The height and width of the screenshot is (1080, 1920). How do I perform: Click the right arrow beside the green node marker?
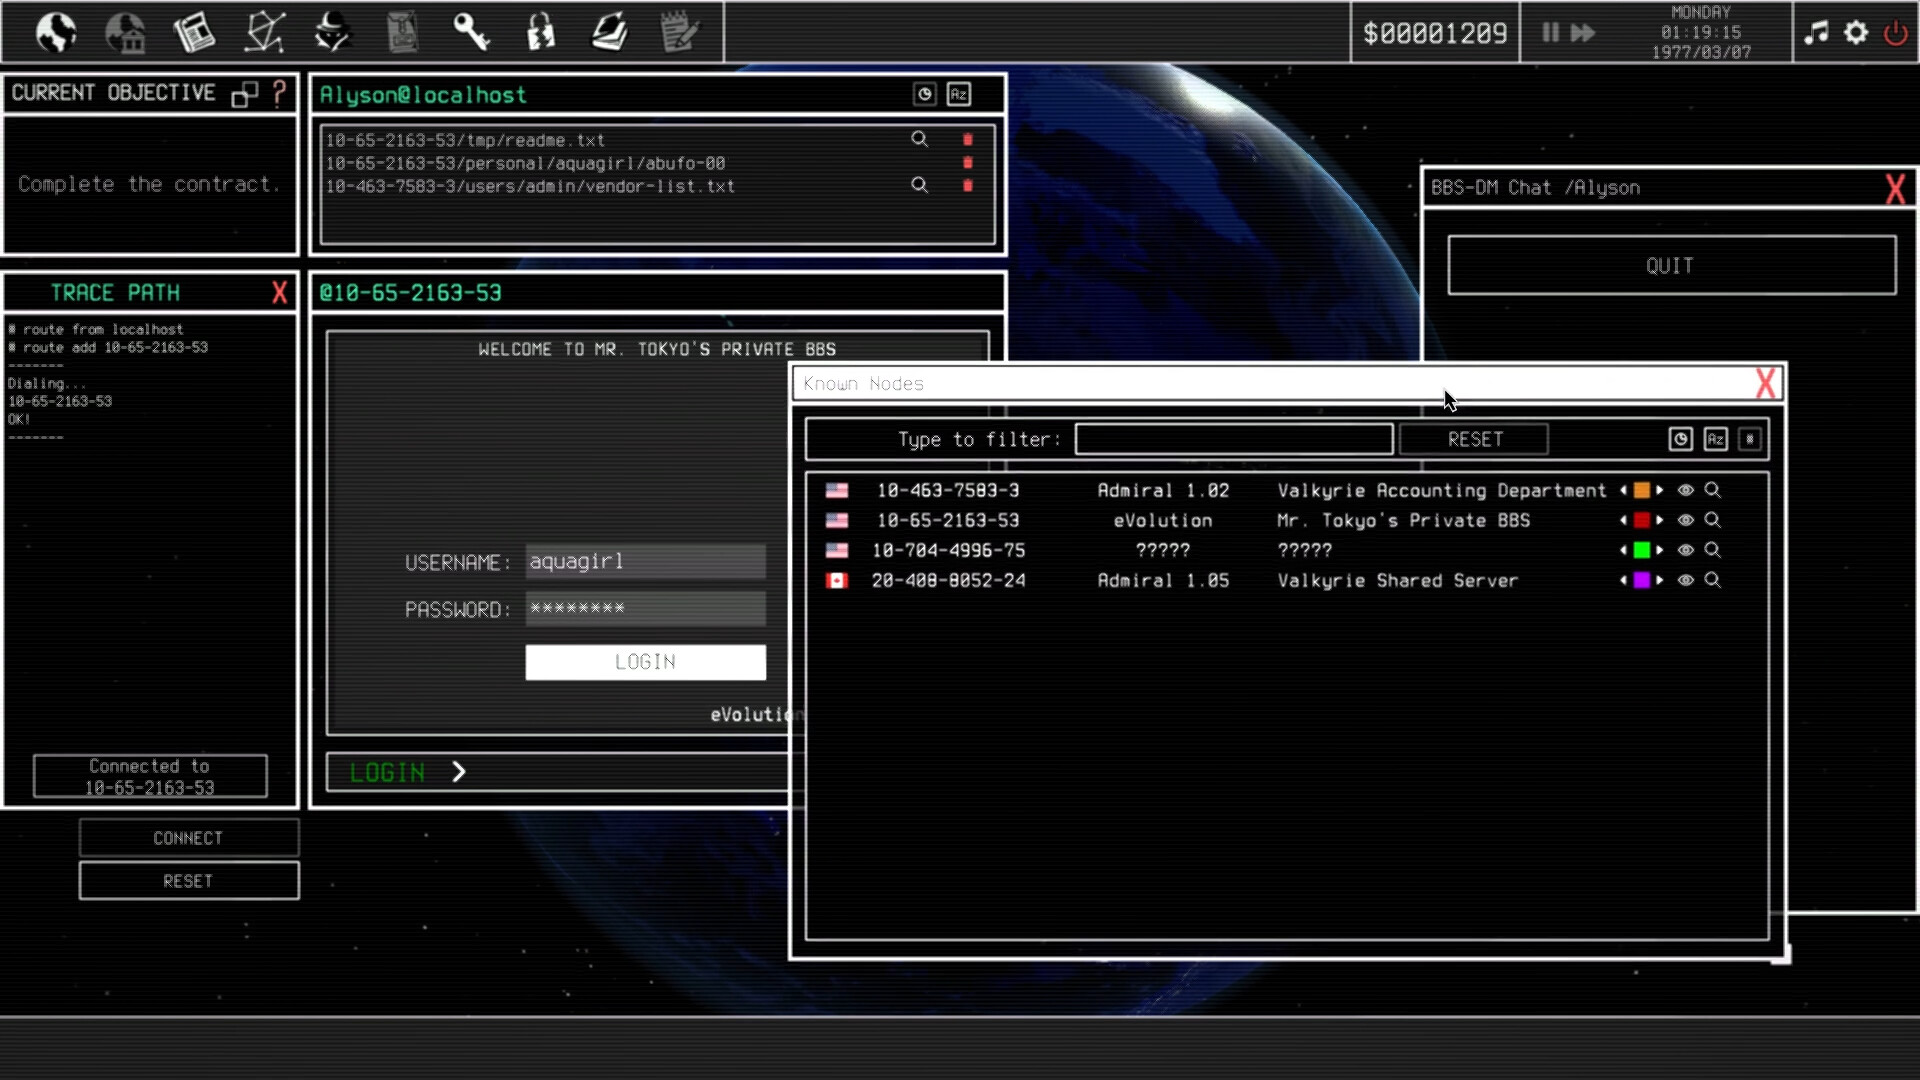click(1660, 550)
